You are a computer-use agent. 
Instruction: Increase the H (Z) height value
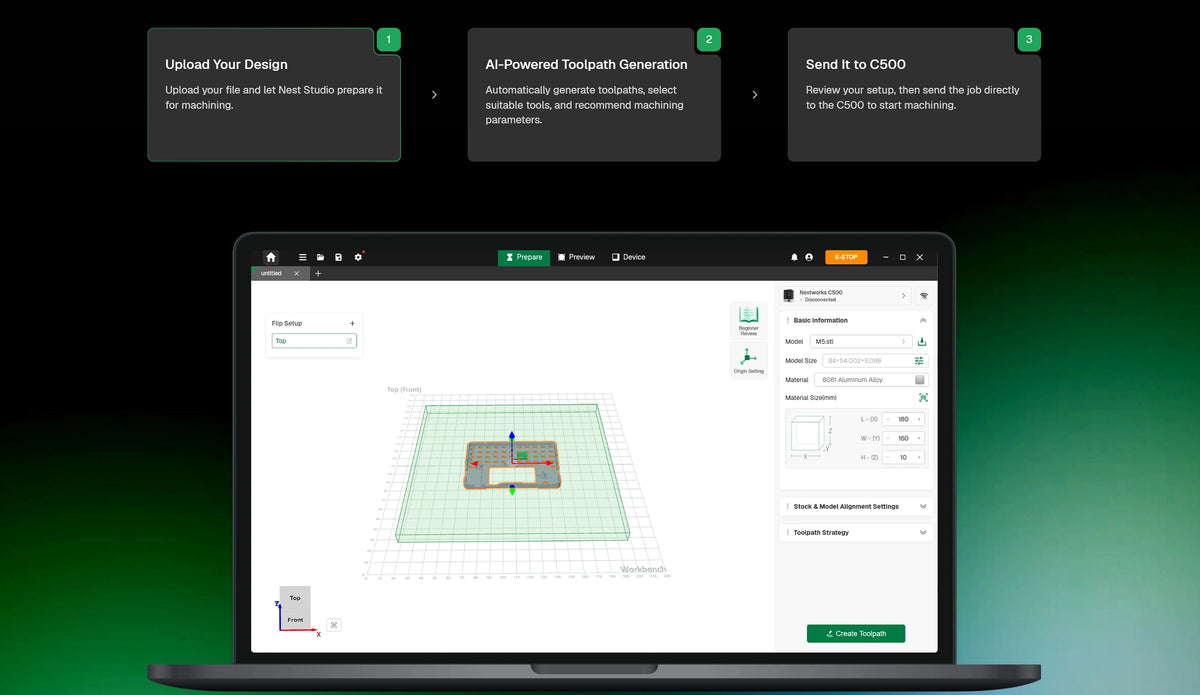(x=920, y=457)
